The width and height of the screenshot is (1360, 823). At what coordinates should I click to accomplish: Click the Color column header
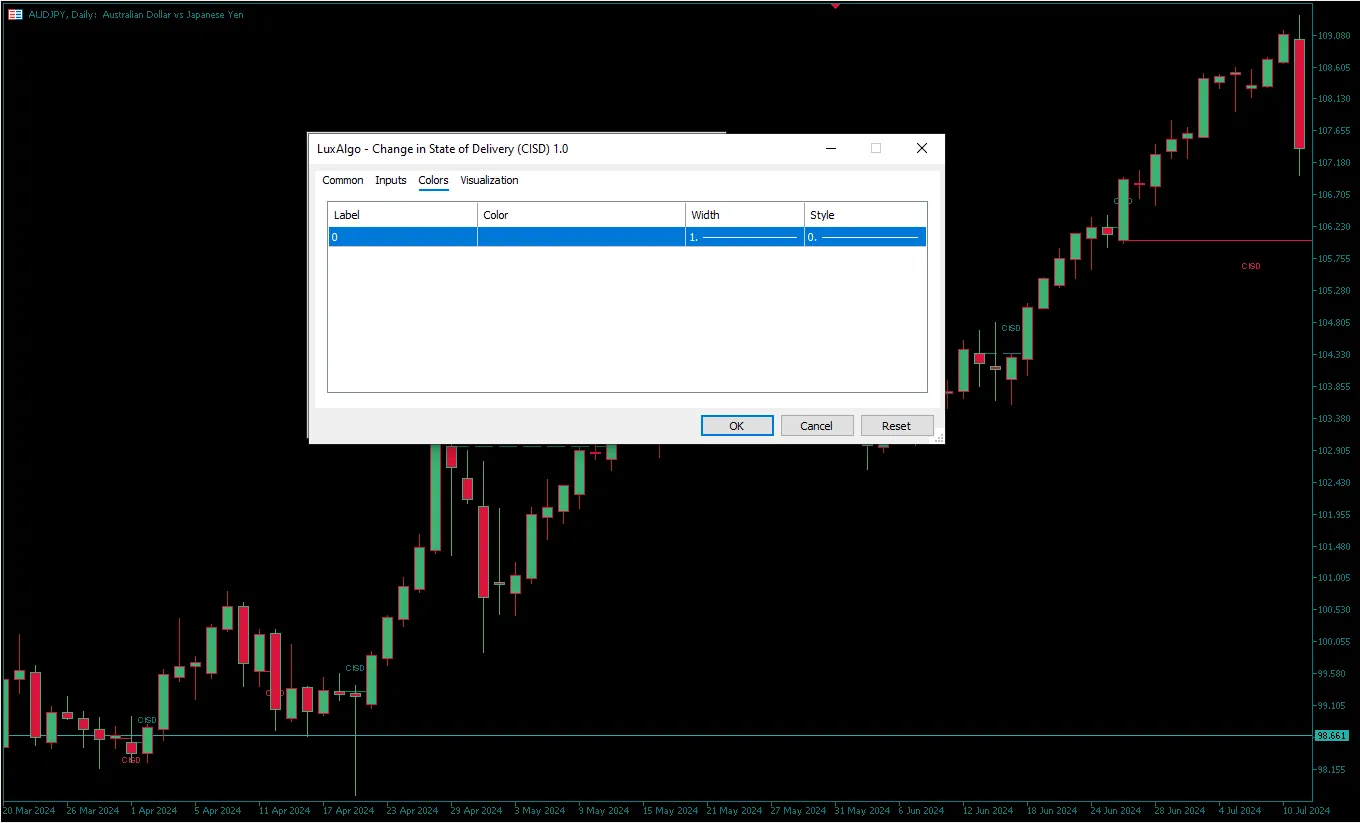[581, 215]
